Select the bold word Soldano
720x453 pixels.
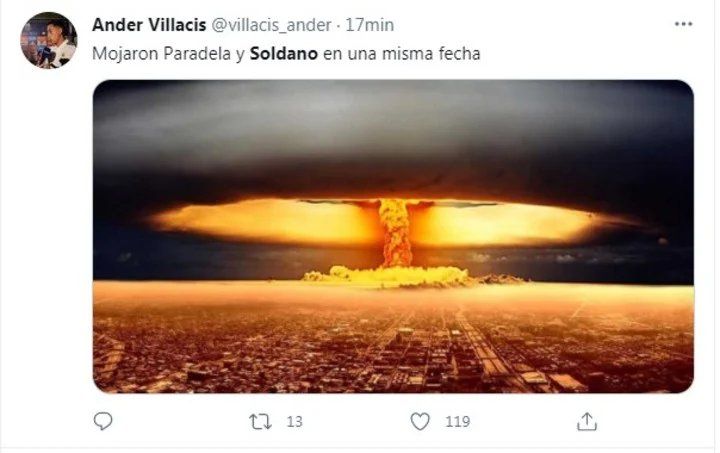point(284,54)
